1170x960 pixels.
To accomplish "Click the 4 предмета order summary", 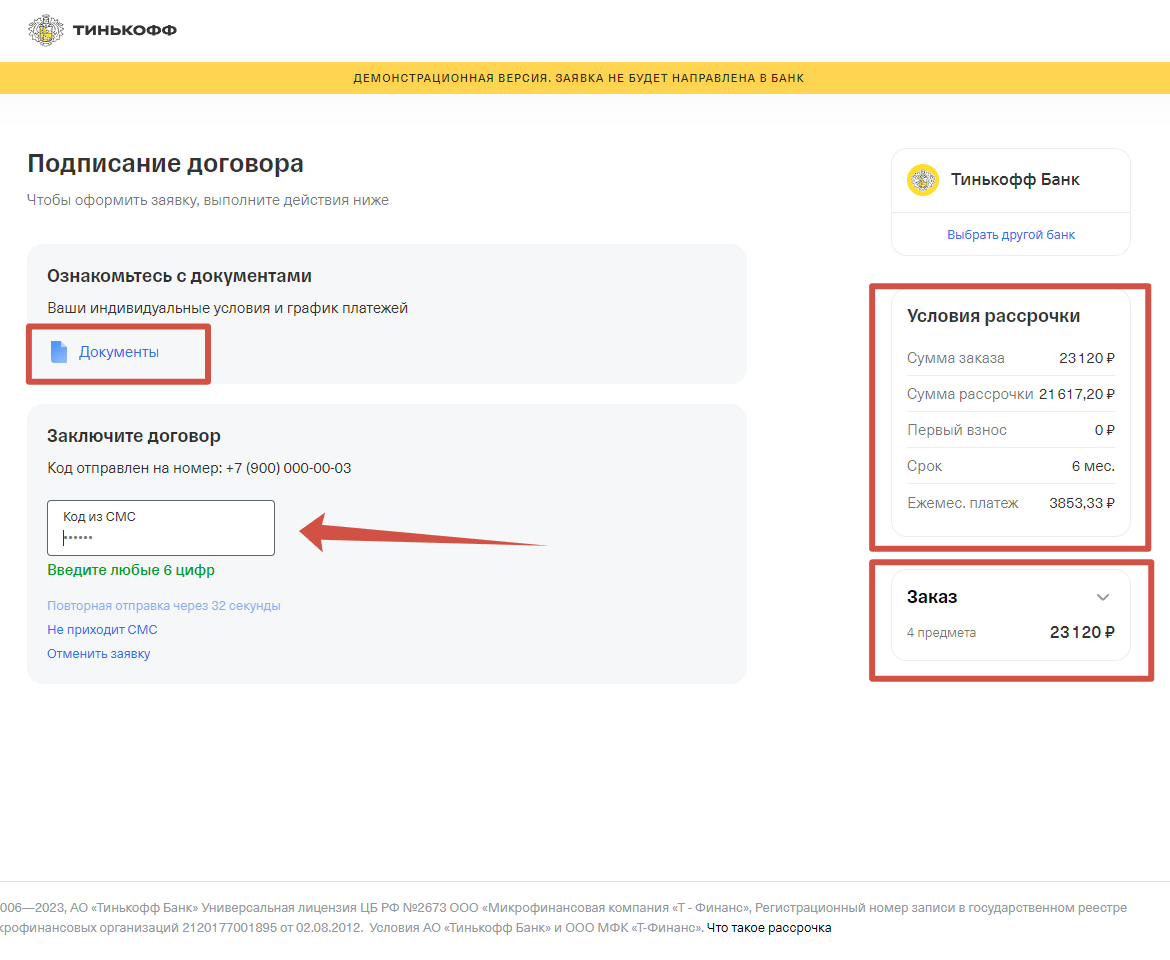I will click(941, 633).
